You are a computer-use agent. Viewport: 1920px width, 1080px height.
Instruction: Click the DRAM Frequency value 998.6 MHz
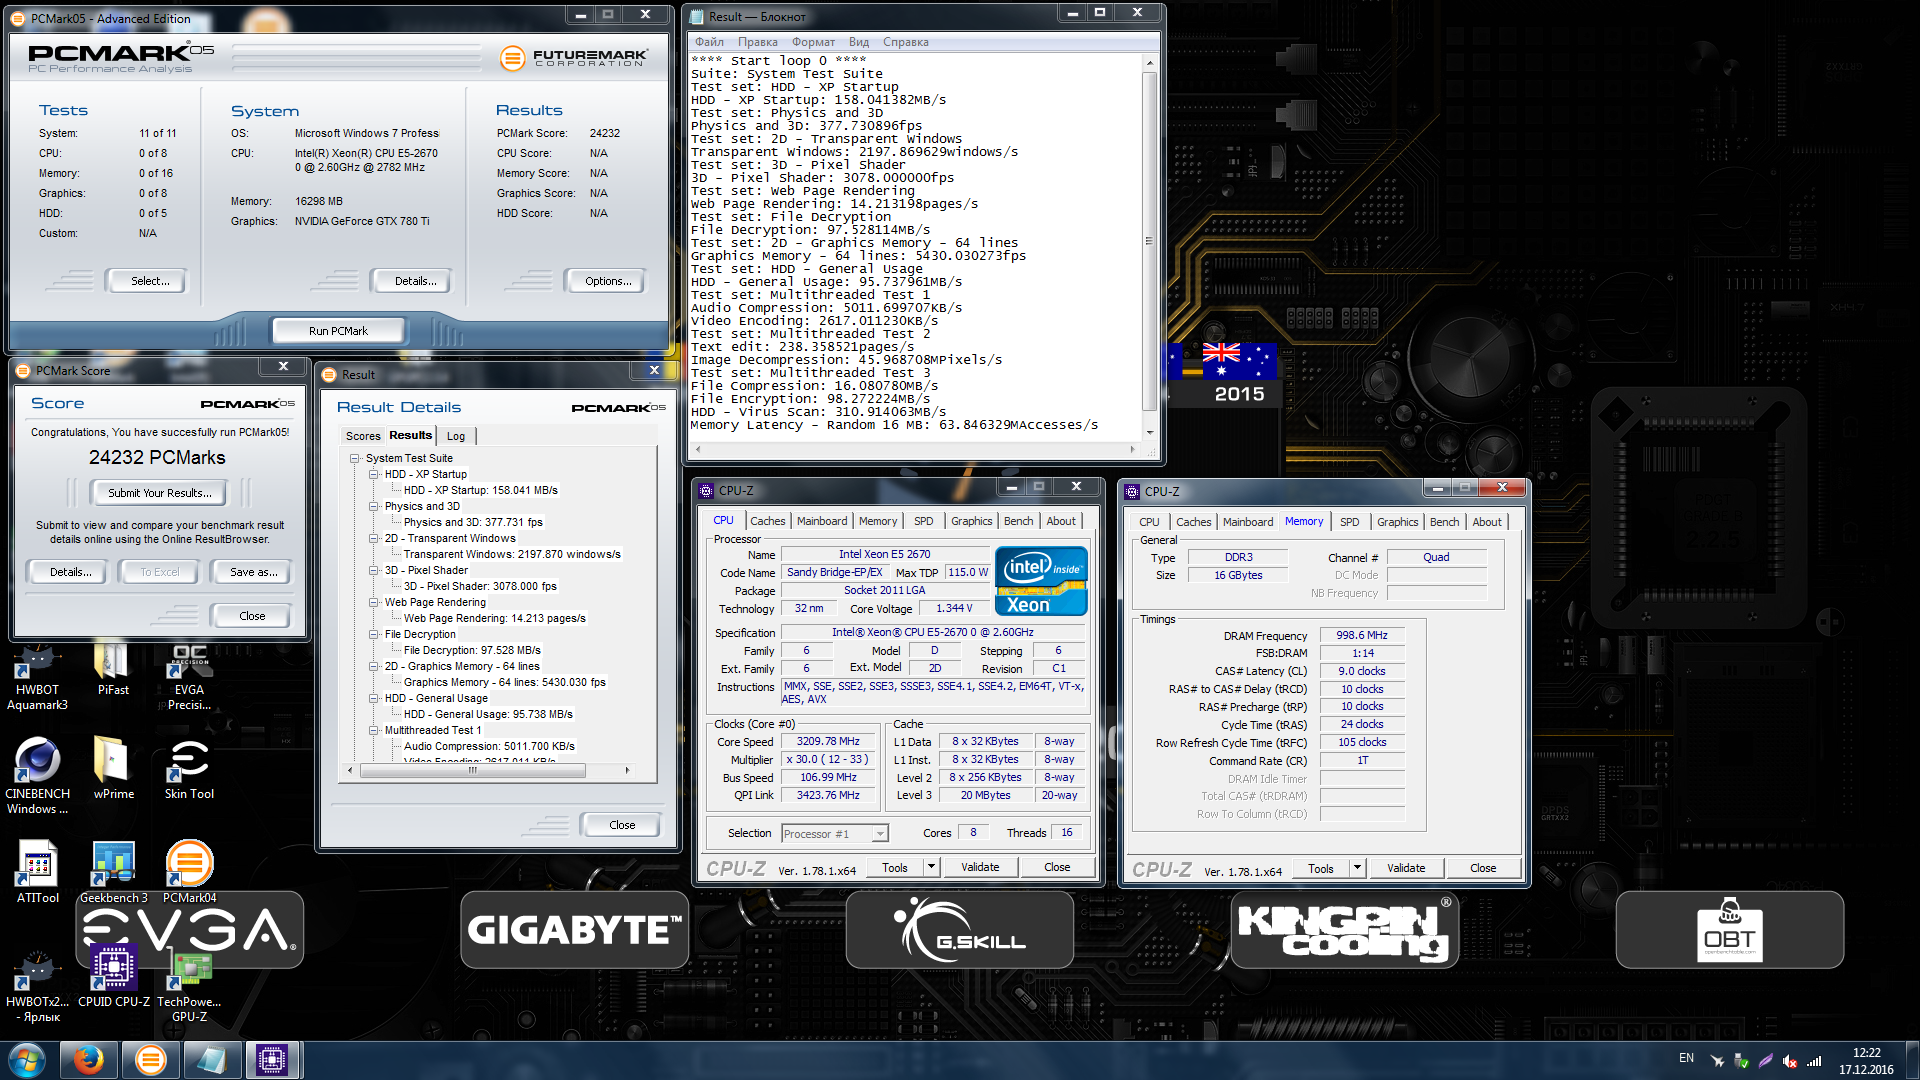pos(1361,636)
